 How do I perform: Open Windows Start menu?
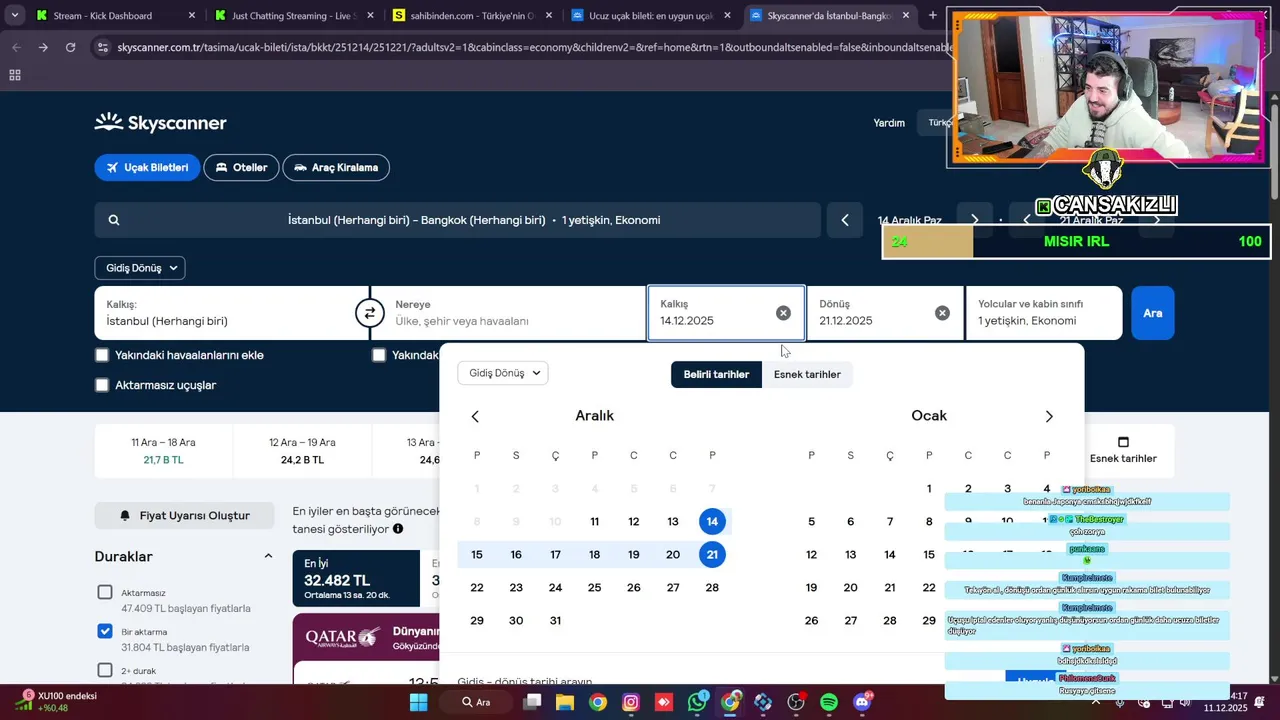point(418,702)
